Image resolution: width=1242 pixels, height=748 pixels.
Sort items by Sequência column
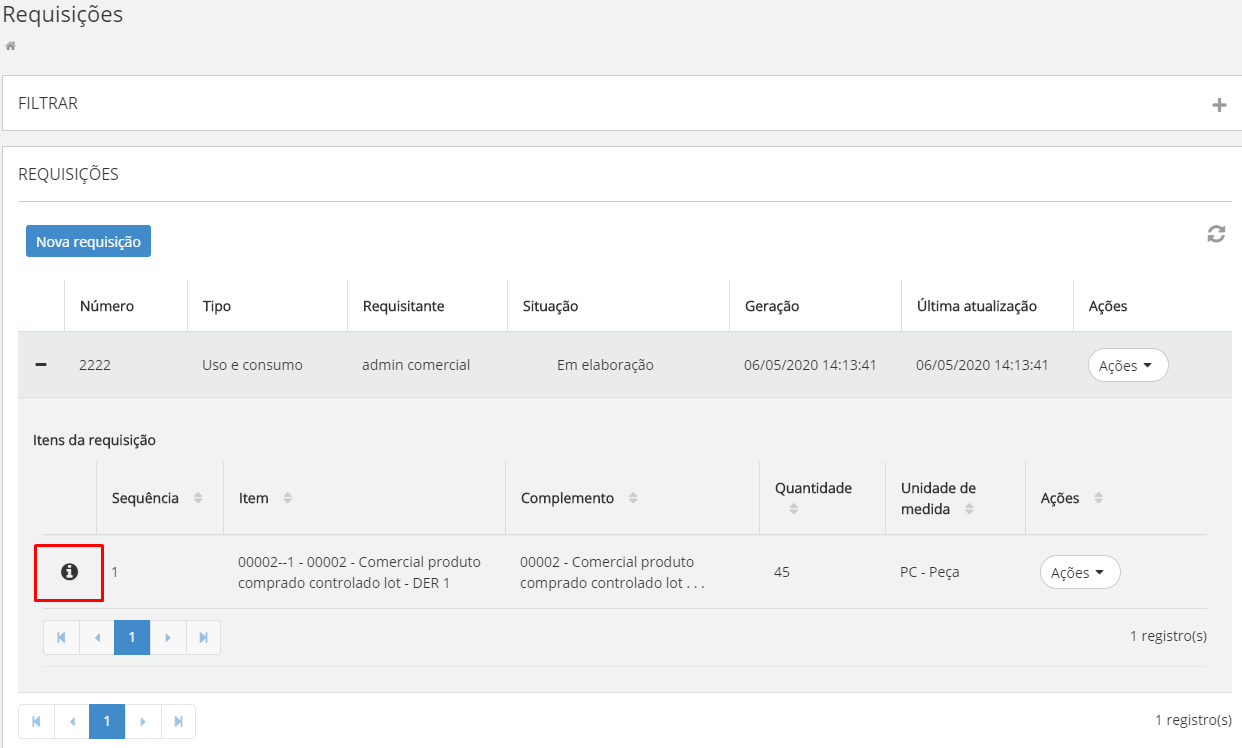(x=198, y=498)
